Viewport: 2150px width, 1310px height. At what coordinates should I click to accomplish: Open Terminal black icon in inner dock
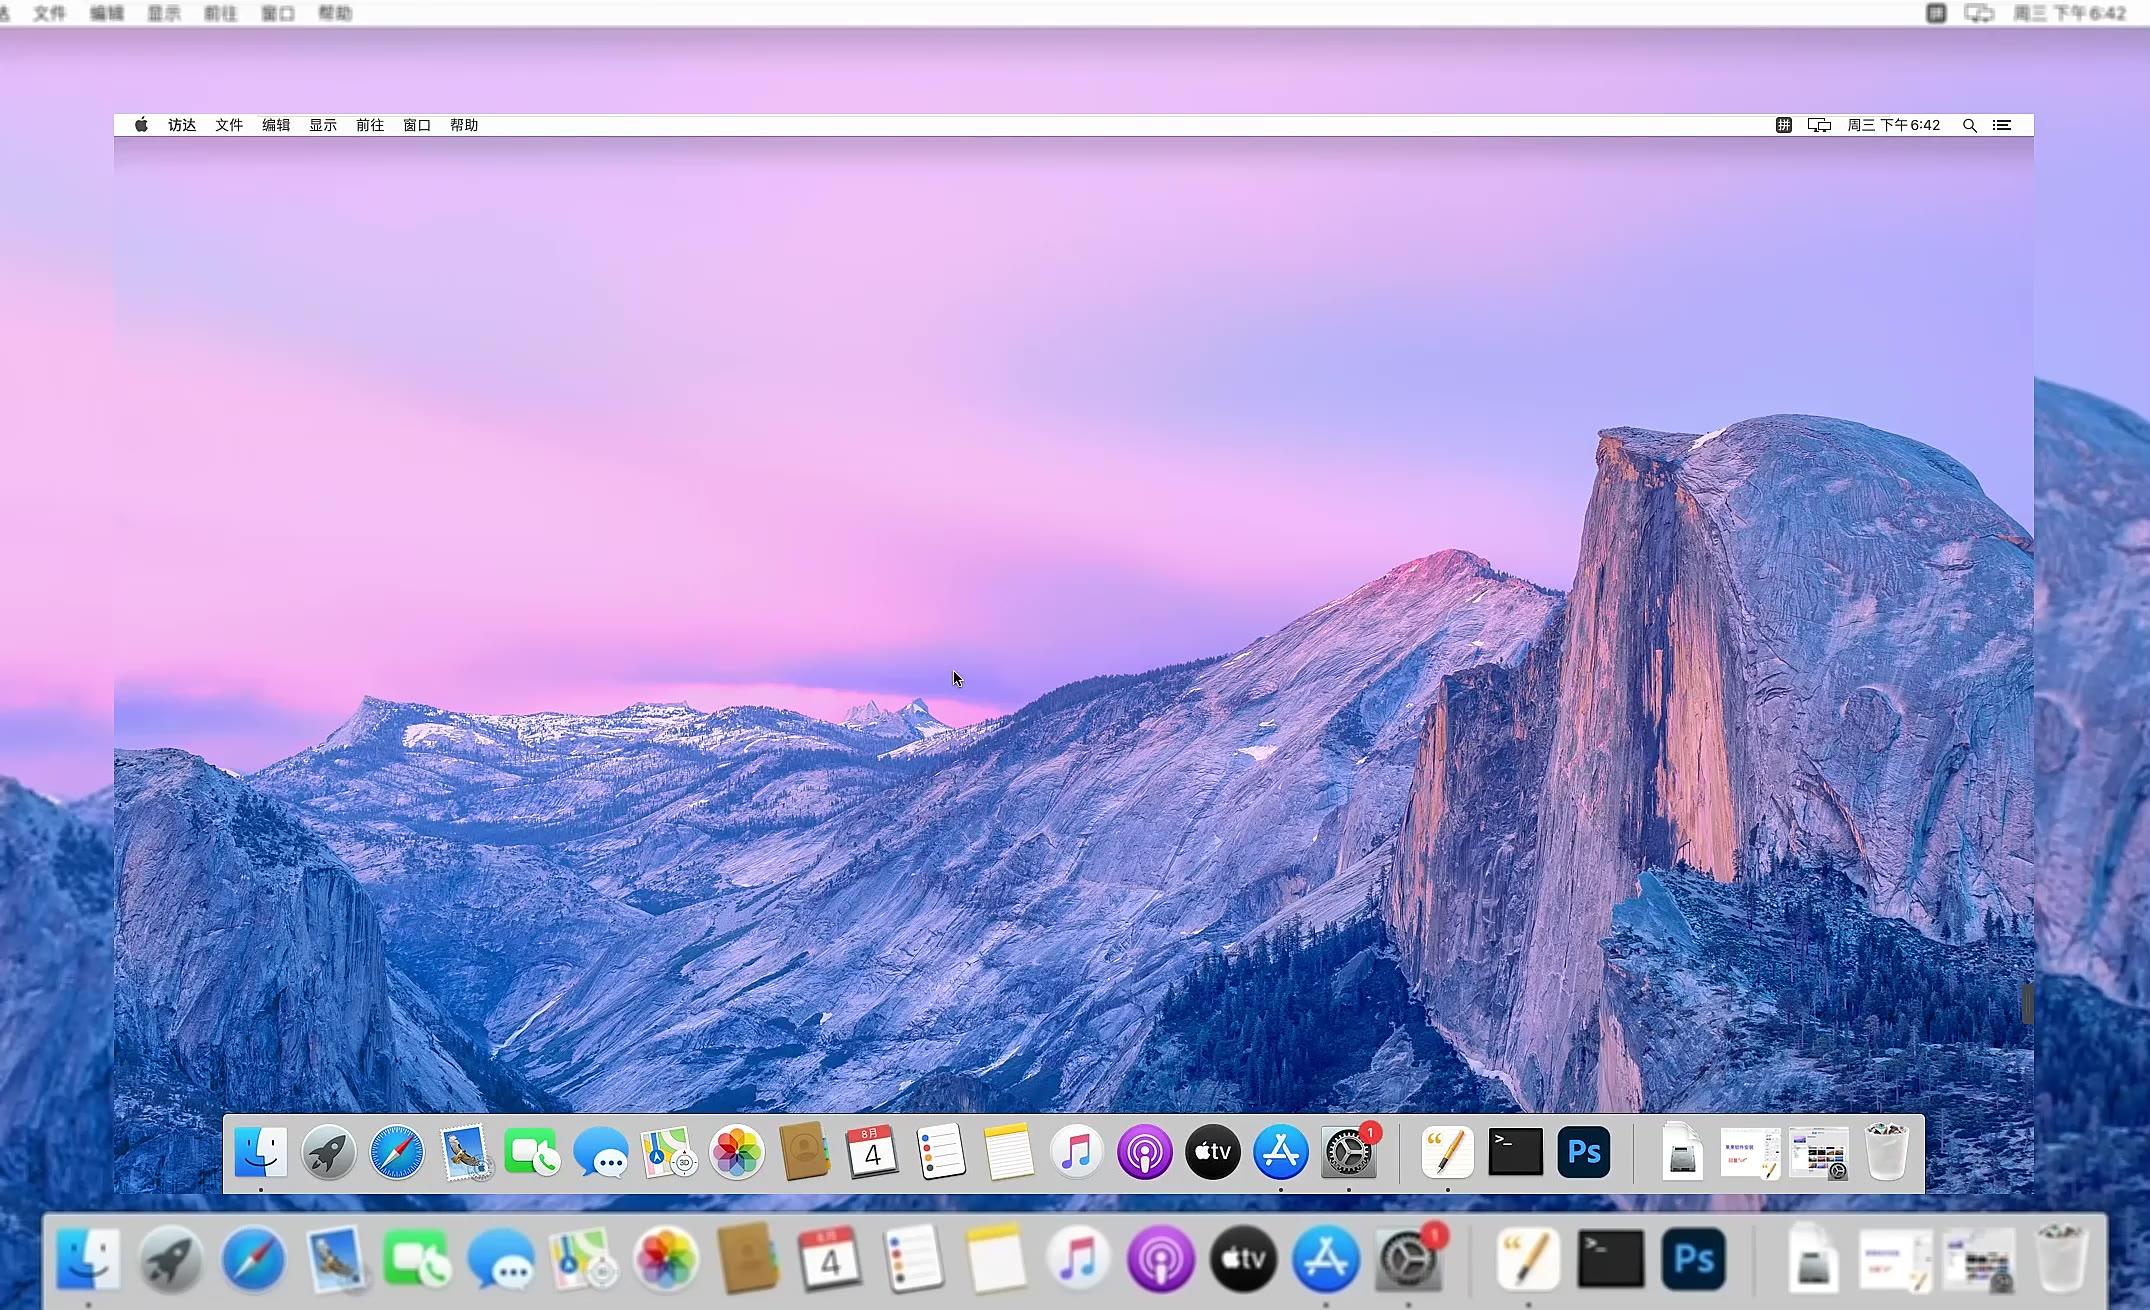point(1516,1152)
